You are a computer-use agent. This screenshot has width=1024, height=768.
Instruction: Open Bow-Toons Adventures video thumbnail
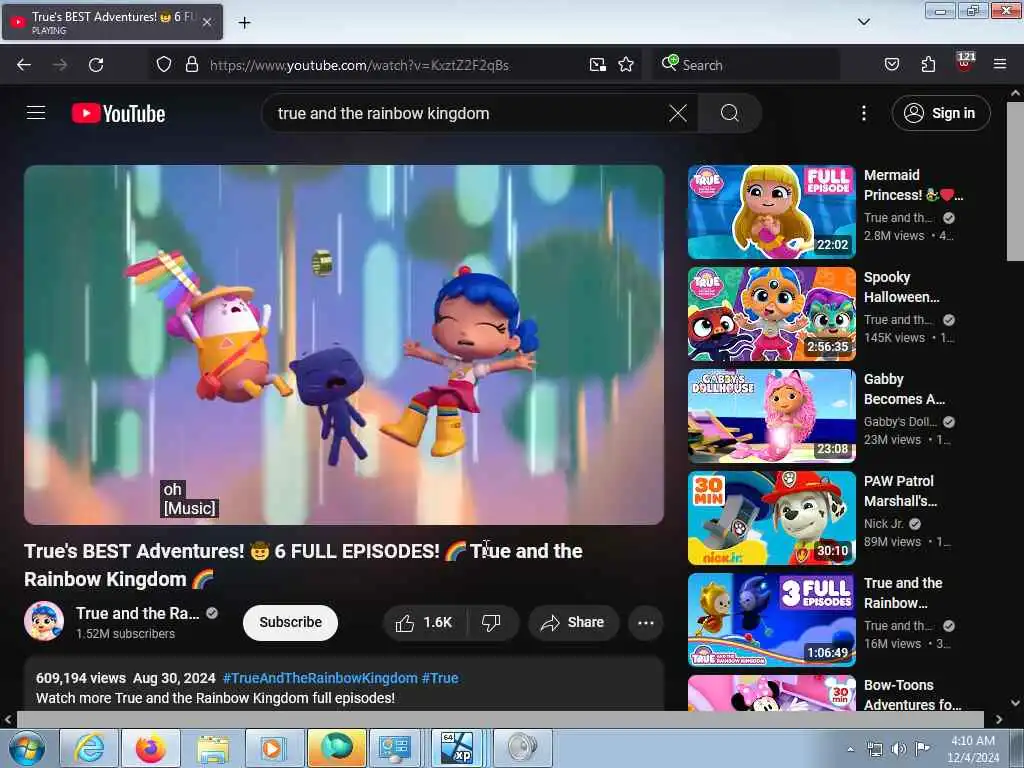771,693
